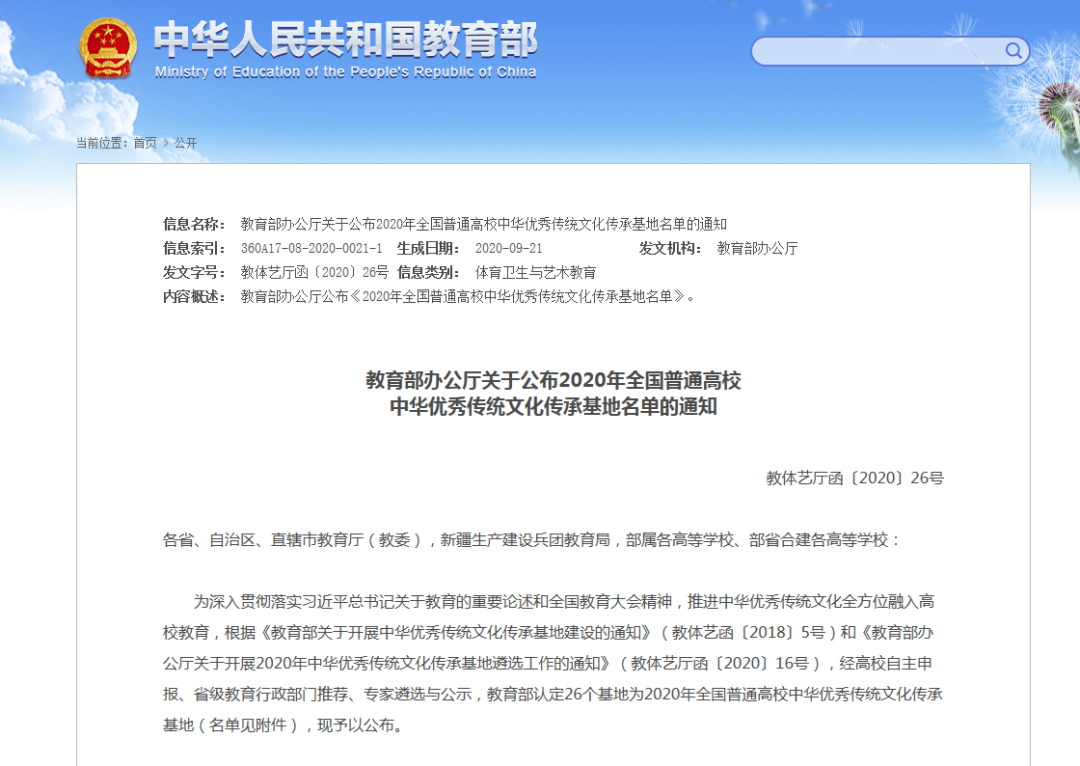Click the magnifier search icon
The image size is (1080, 766).
pyautogui.click(x=1013, y=51)
